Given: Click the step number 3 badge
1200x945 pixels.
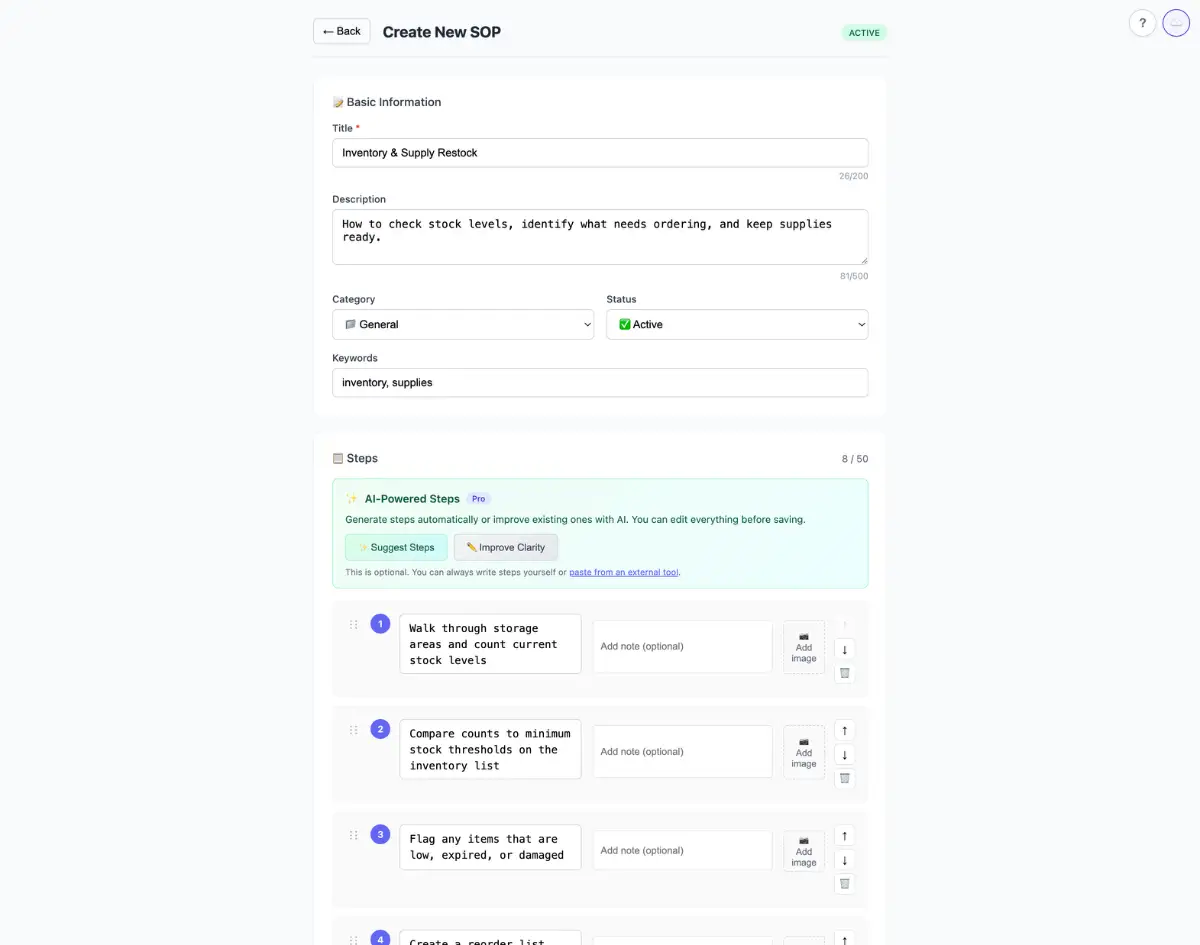Looking at the screenshot, I should (x=380, y=834).
